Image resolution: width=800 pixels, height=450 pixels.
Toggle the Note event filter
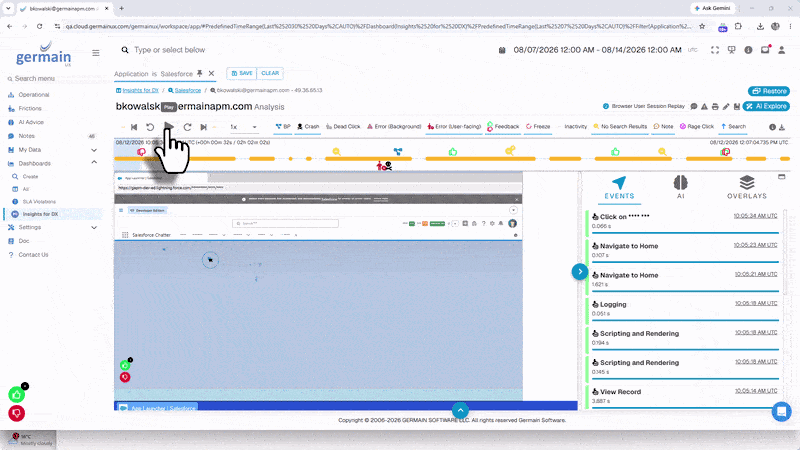coord(663,127)
